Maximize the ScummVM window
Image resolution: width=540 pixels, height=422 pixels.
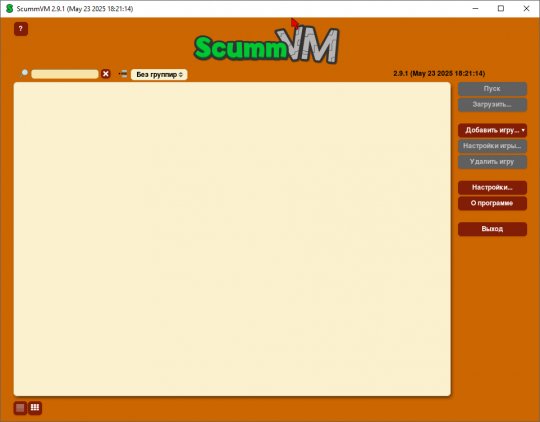[501, 9]
